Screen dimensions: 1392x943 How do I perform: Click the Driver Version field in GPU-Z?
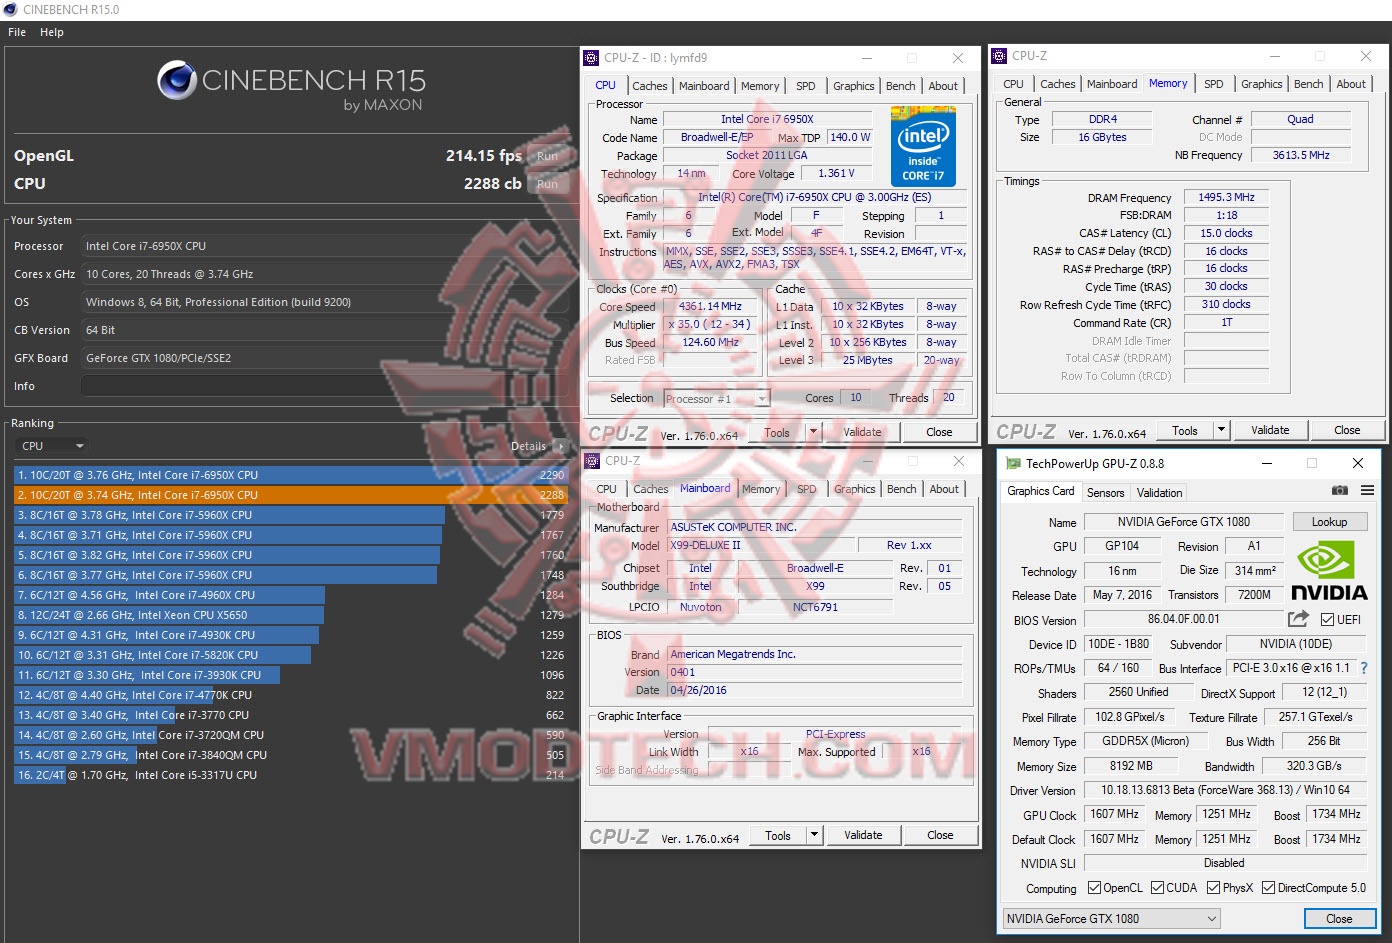coord(1225,790)
